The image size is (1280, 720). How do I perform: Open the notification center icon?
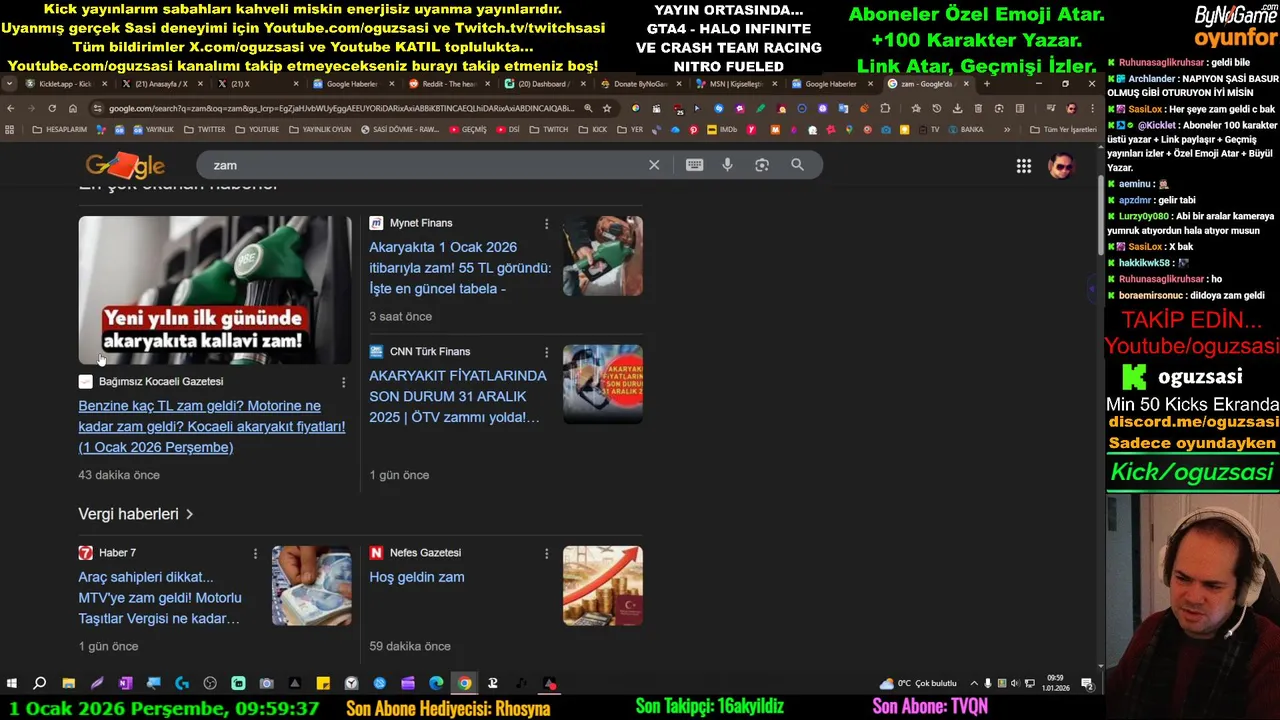(1087, 683)
